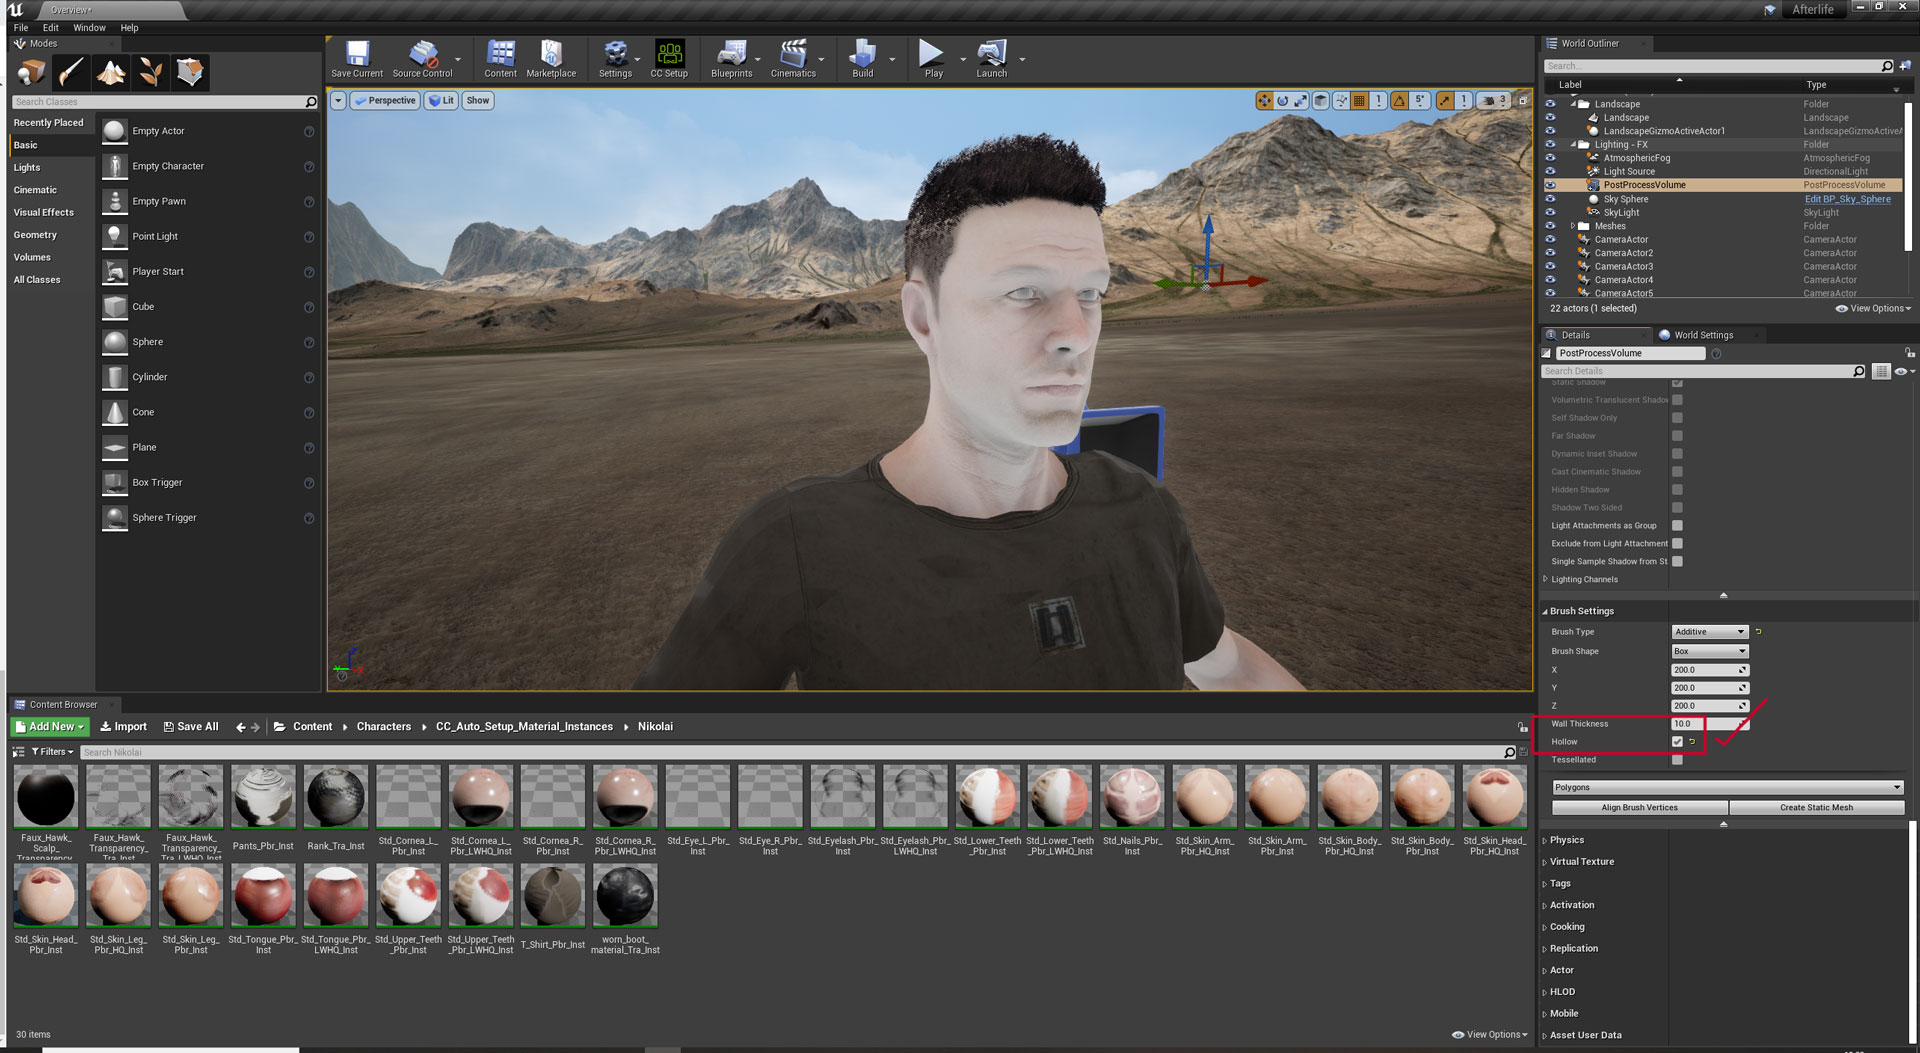The image size is (1920, 1053).
Task: Click the Empty Actor placement icon
Action: click(x=115, y=131)
